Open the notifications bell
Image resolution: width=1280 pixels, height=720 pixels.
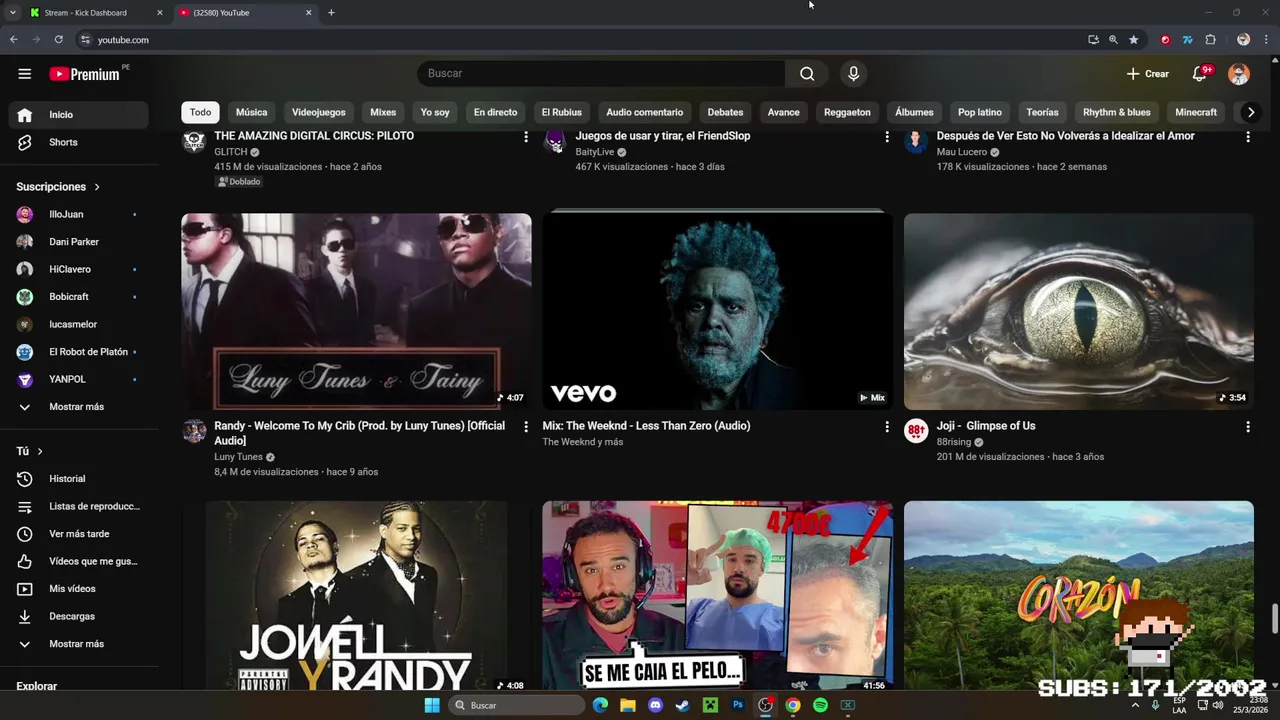1200,74
